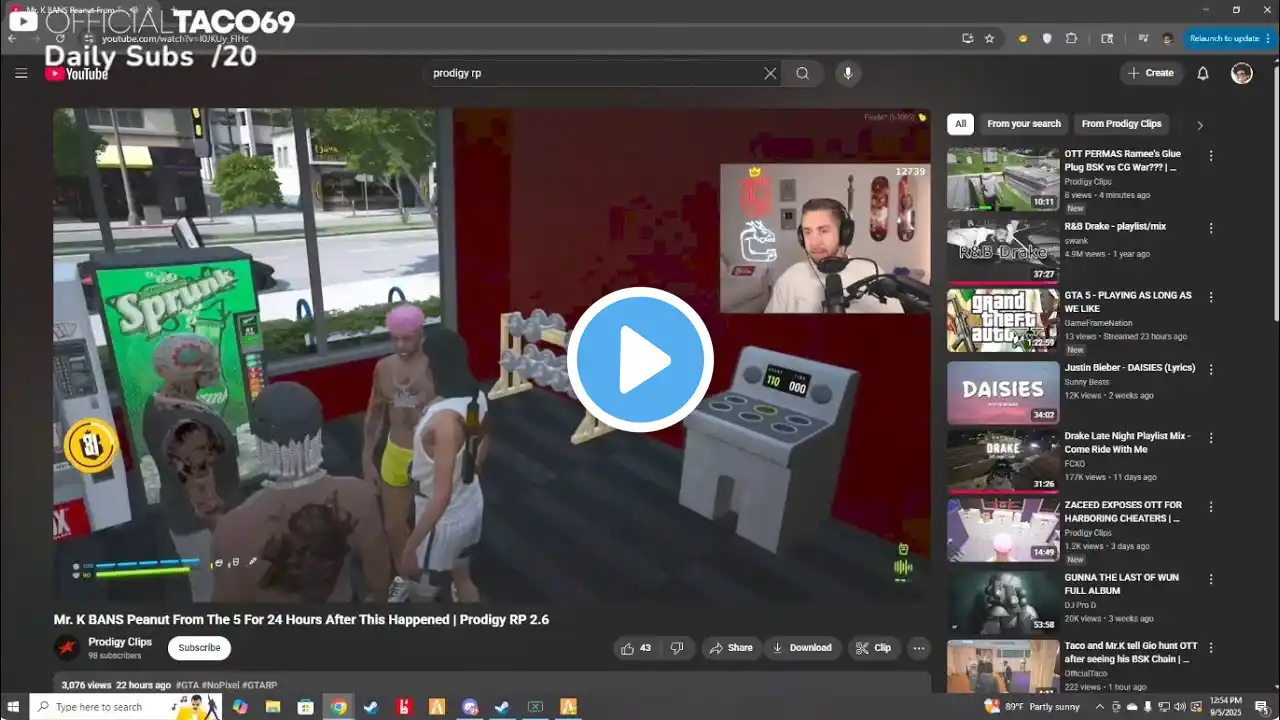The height and width of the screenshot is (720, 1280).
Task: Share this video
Action: pos(730,648)
